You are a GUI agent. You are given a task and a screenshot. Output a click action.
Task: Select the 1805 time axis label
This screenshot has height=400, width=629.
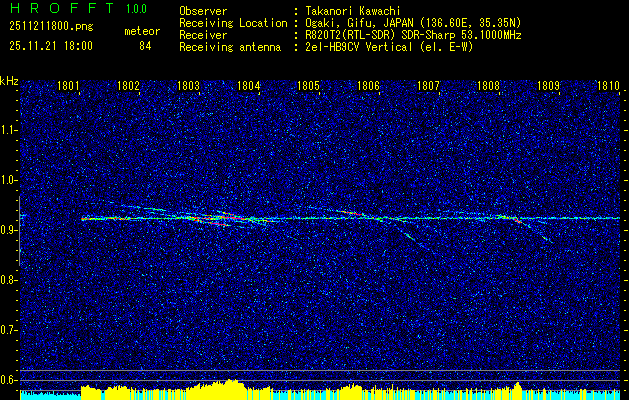pos(308,85)
